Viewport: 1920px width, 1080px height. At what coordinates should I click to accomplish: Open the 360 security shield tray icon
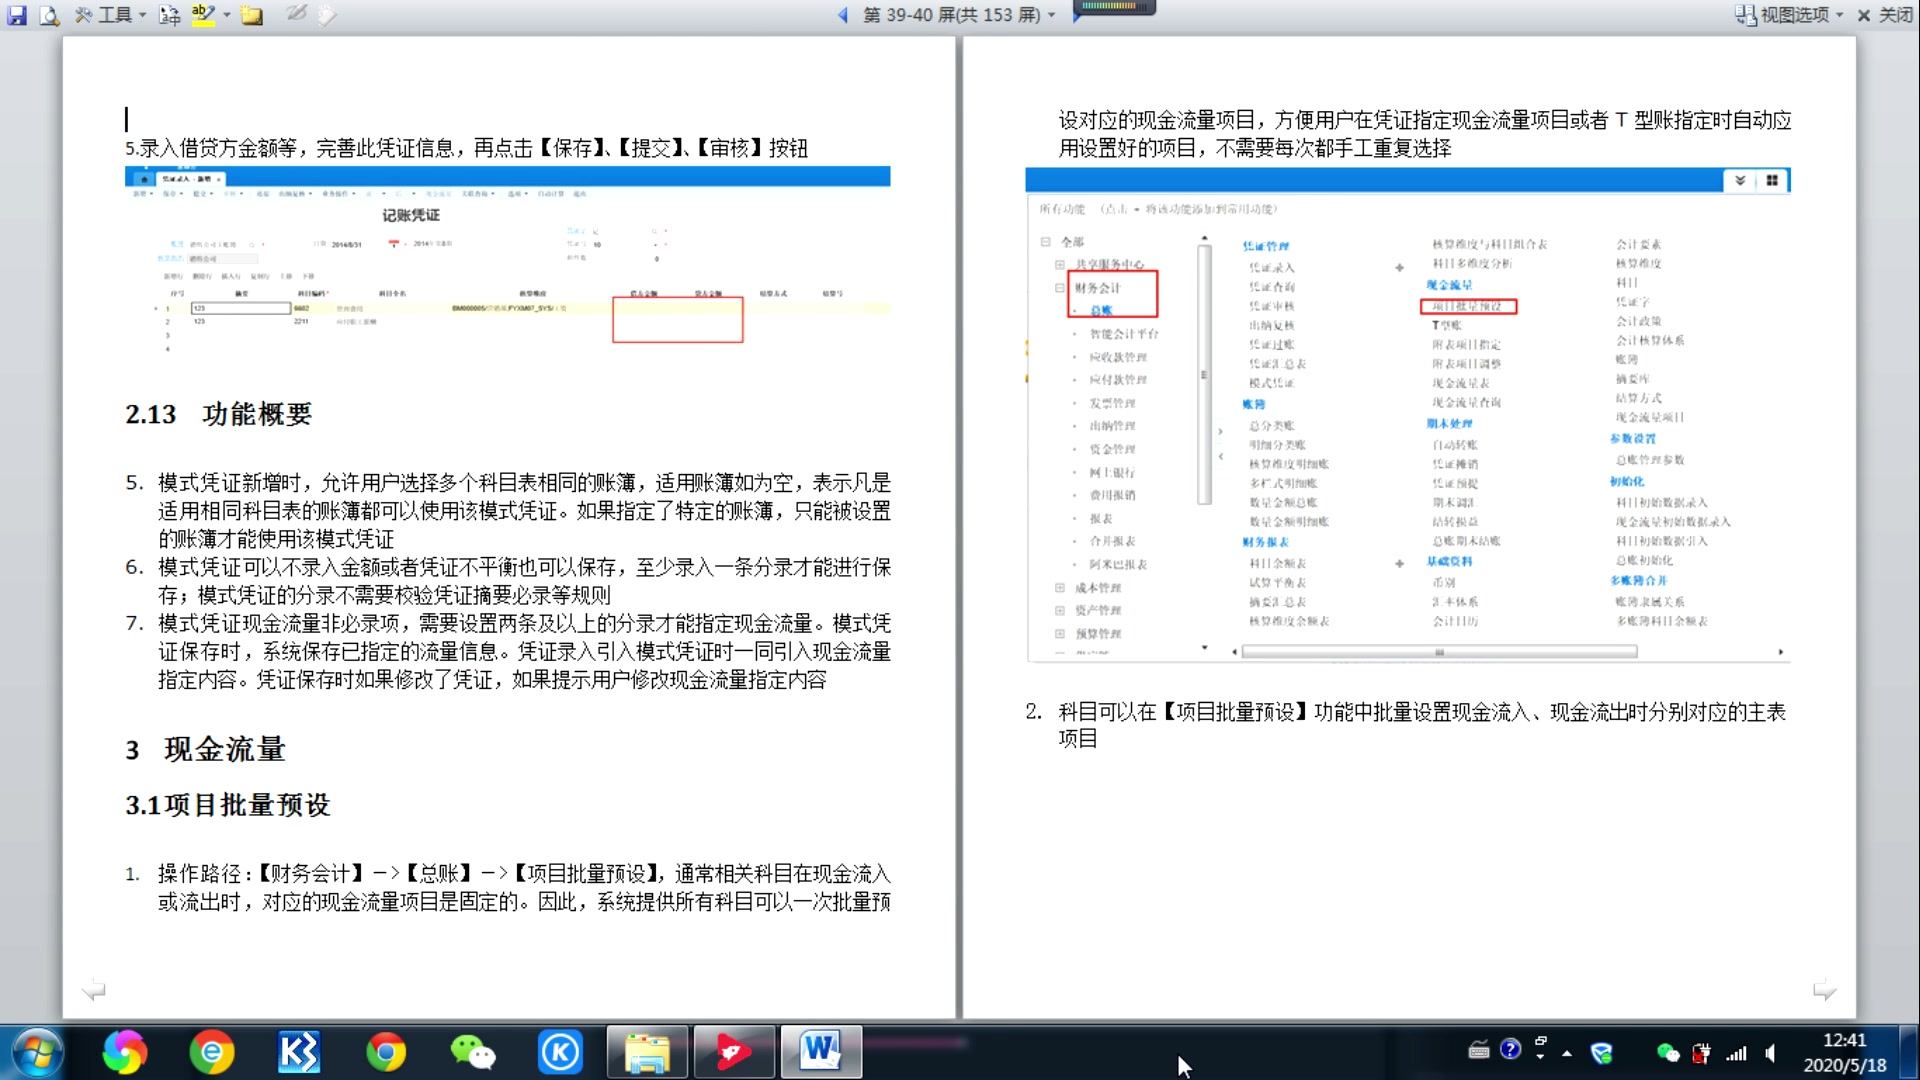1601,1053
